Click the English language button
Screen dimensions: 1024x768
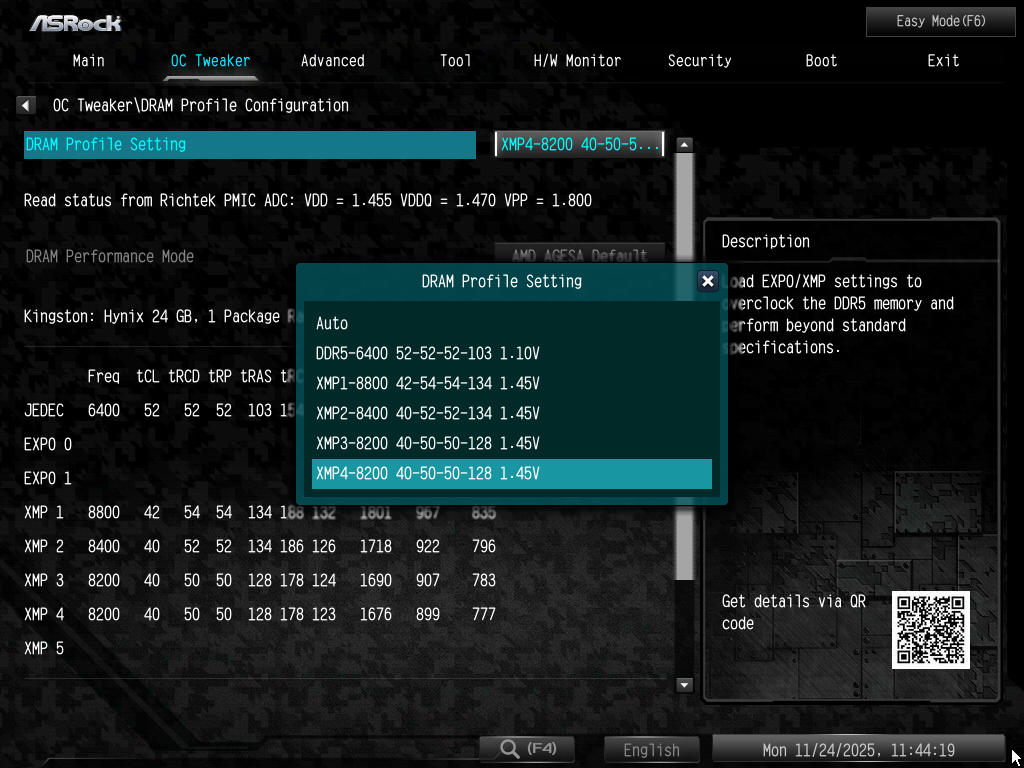click(651, 749)
